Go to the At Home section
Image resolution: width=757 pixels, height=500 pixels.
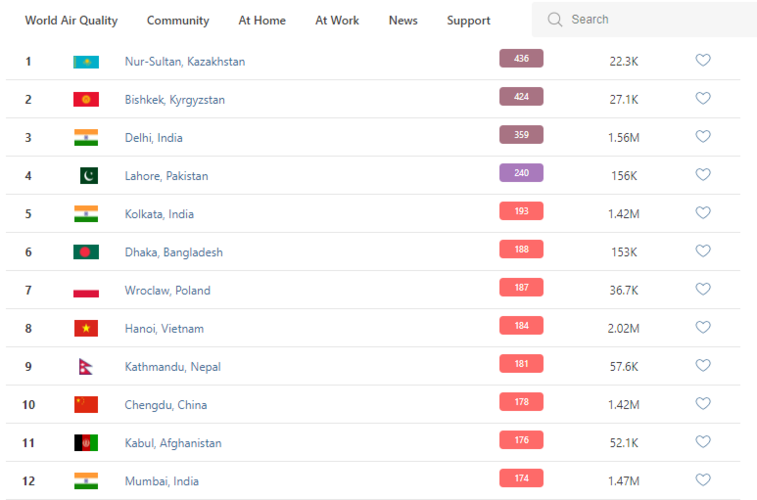coord(262,20)
